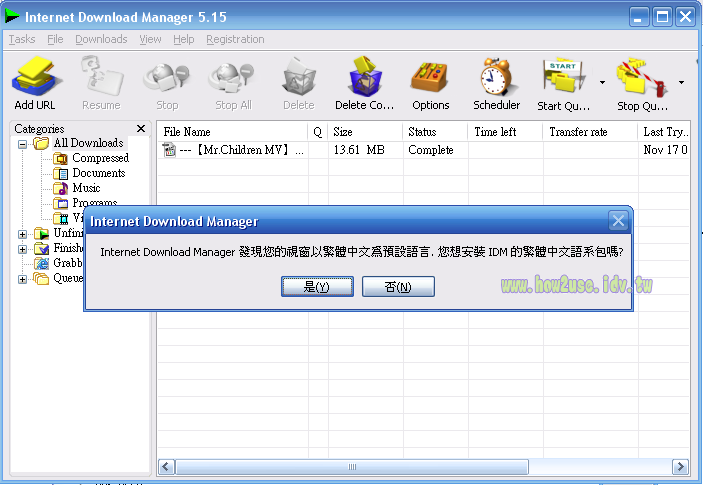Open the Stop Queue dropdown arrow

coord(681,82)
